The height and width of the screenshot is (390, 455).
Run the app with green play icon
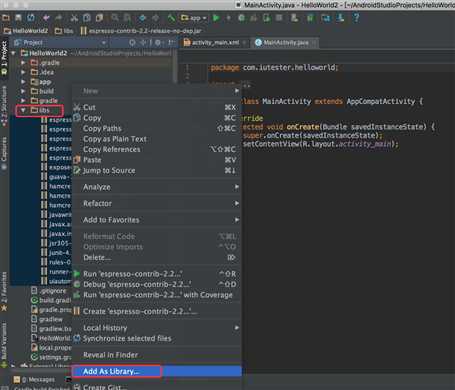pyautogui.click(x=216, y=18)
